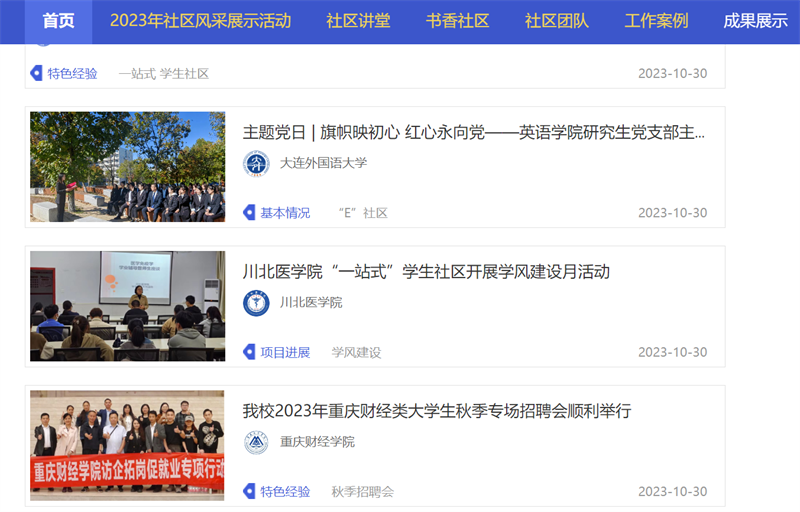Select the 书香社区 navigation item
800x512 pixels.
[458, 21]
